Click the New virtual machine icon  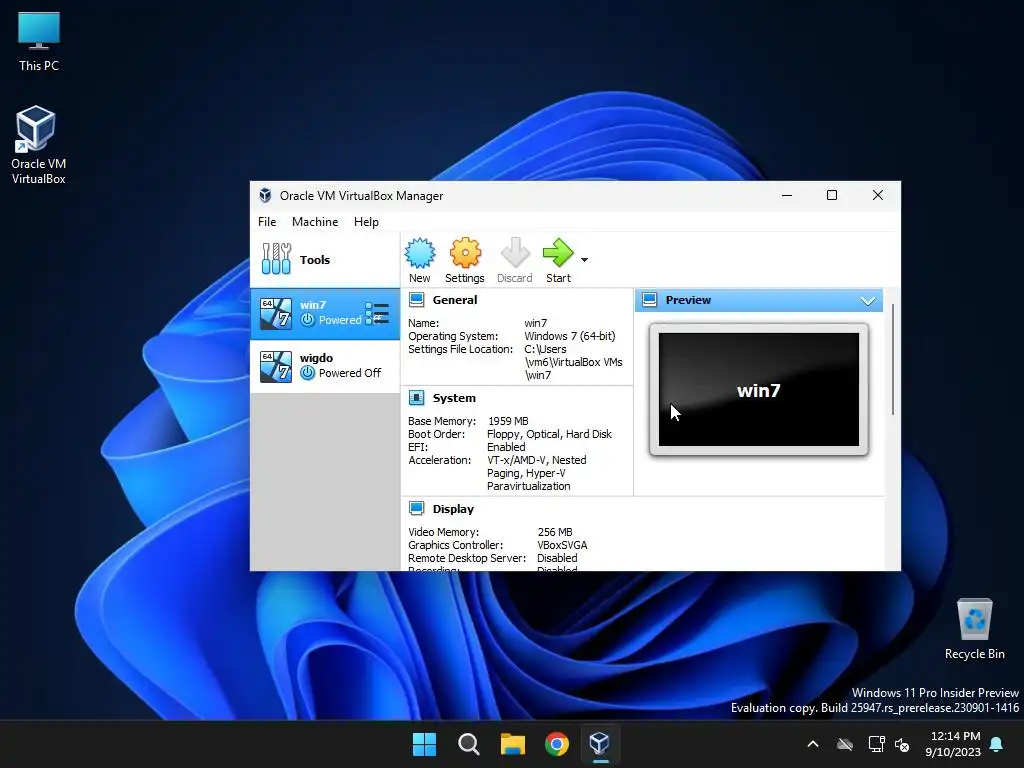[420, 253]
